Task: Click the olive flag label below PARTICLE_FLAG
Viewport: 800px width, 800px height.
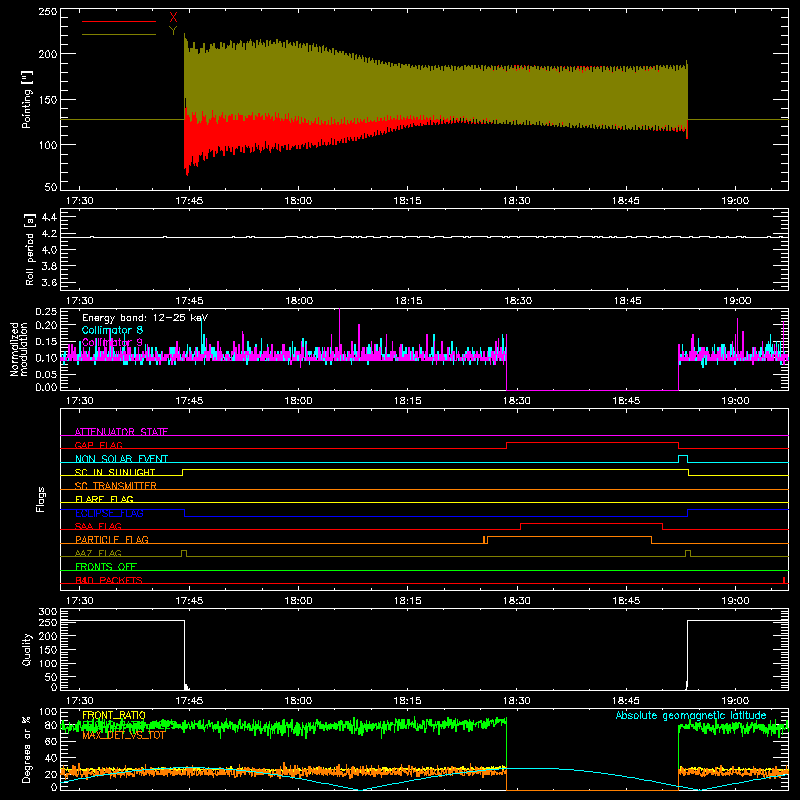Action: (x=98, y=553)
